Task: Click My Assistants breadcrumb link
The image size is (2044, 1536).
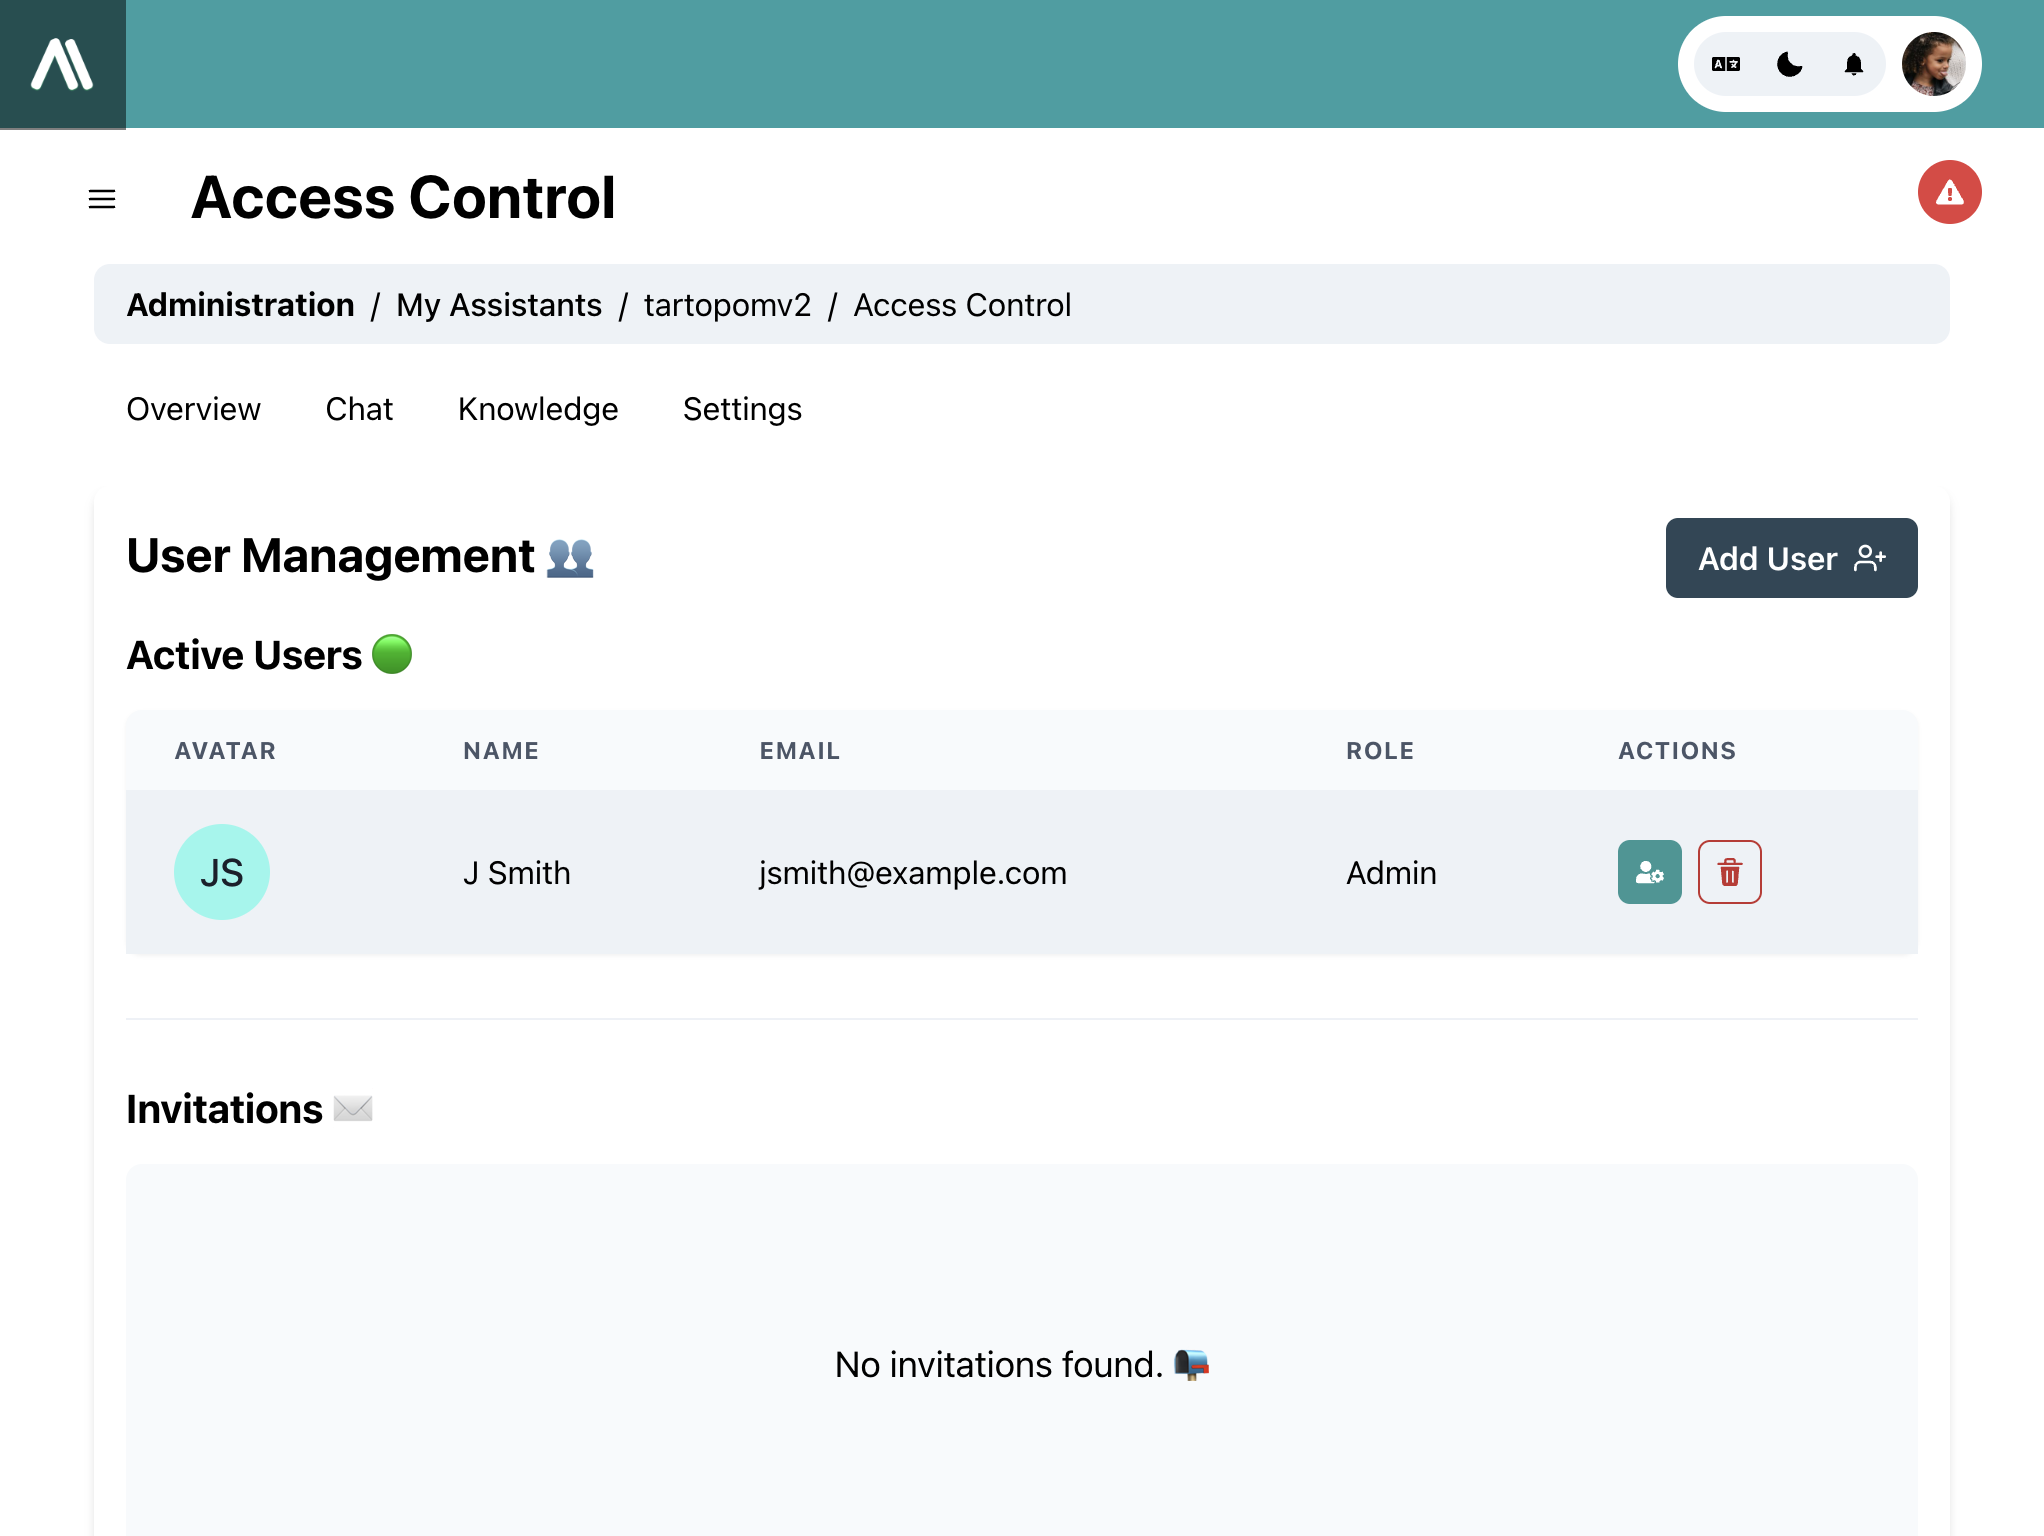Action: (498, 305)
